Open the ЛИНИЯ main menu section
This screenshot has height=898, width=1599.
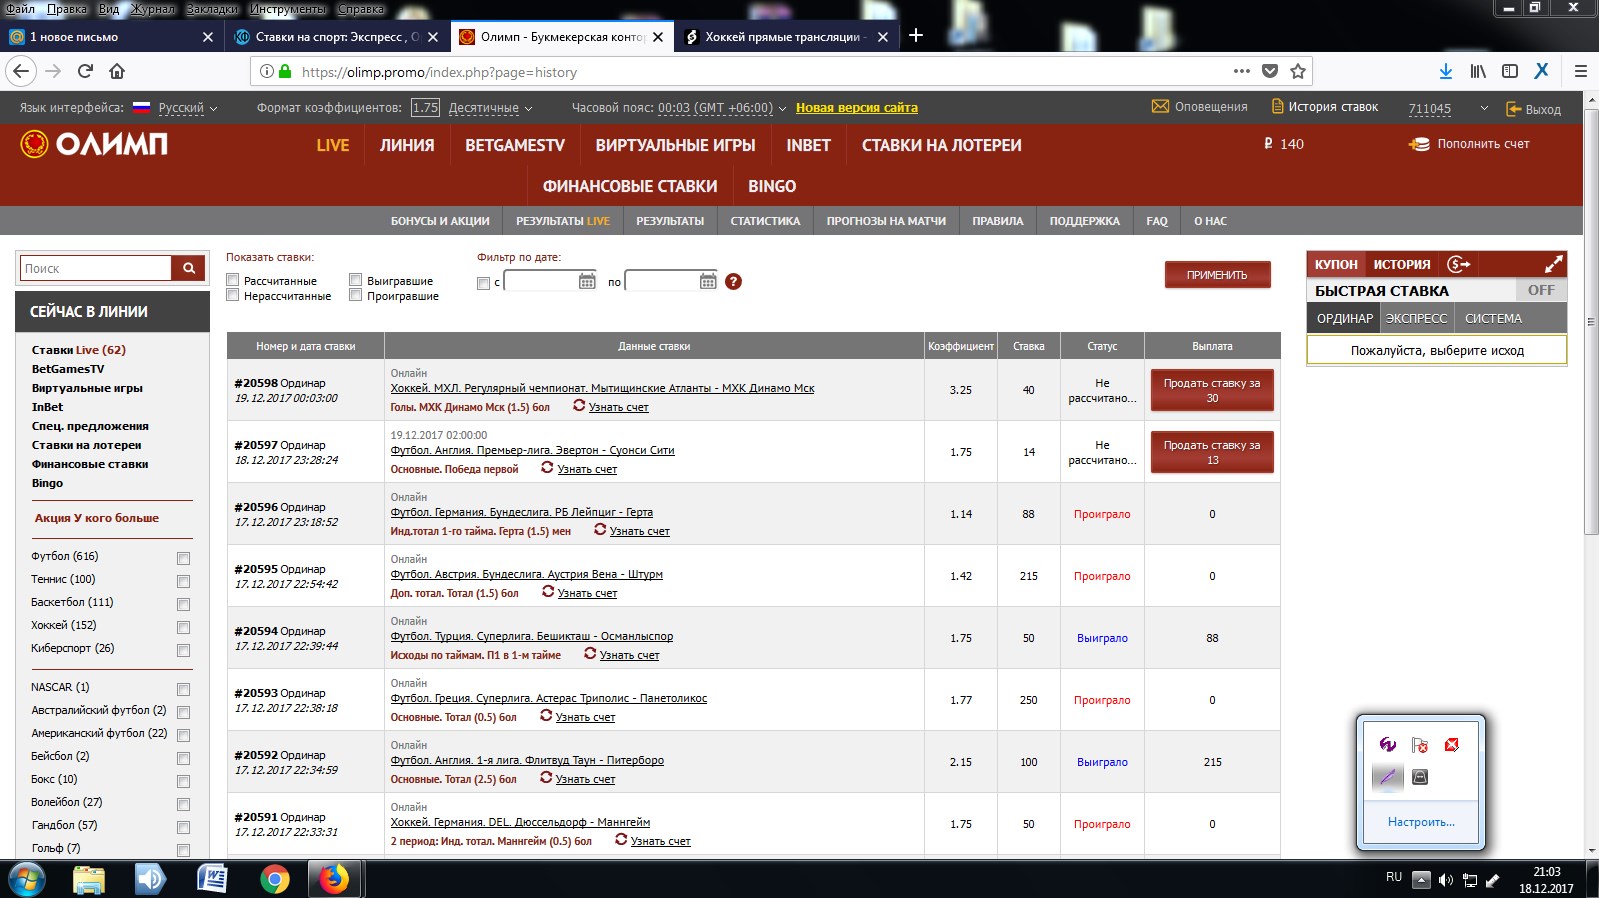click(407, 145)
